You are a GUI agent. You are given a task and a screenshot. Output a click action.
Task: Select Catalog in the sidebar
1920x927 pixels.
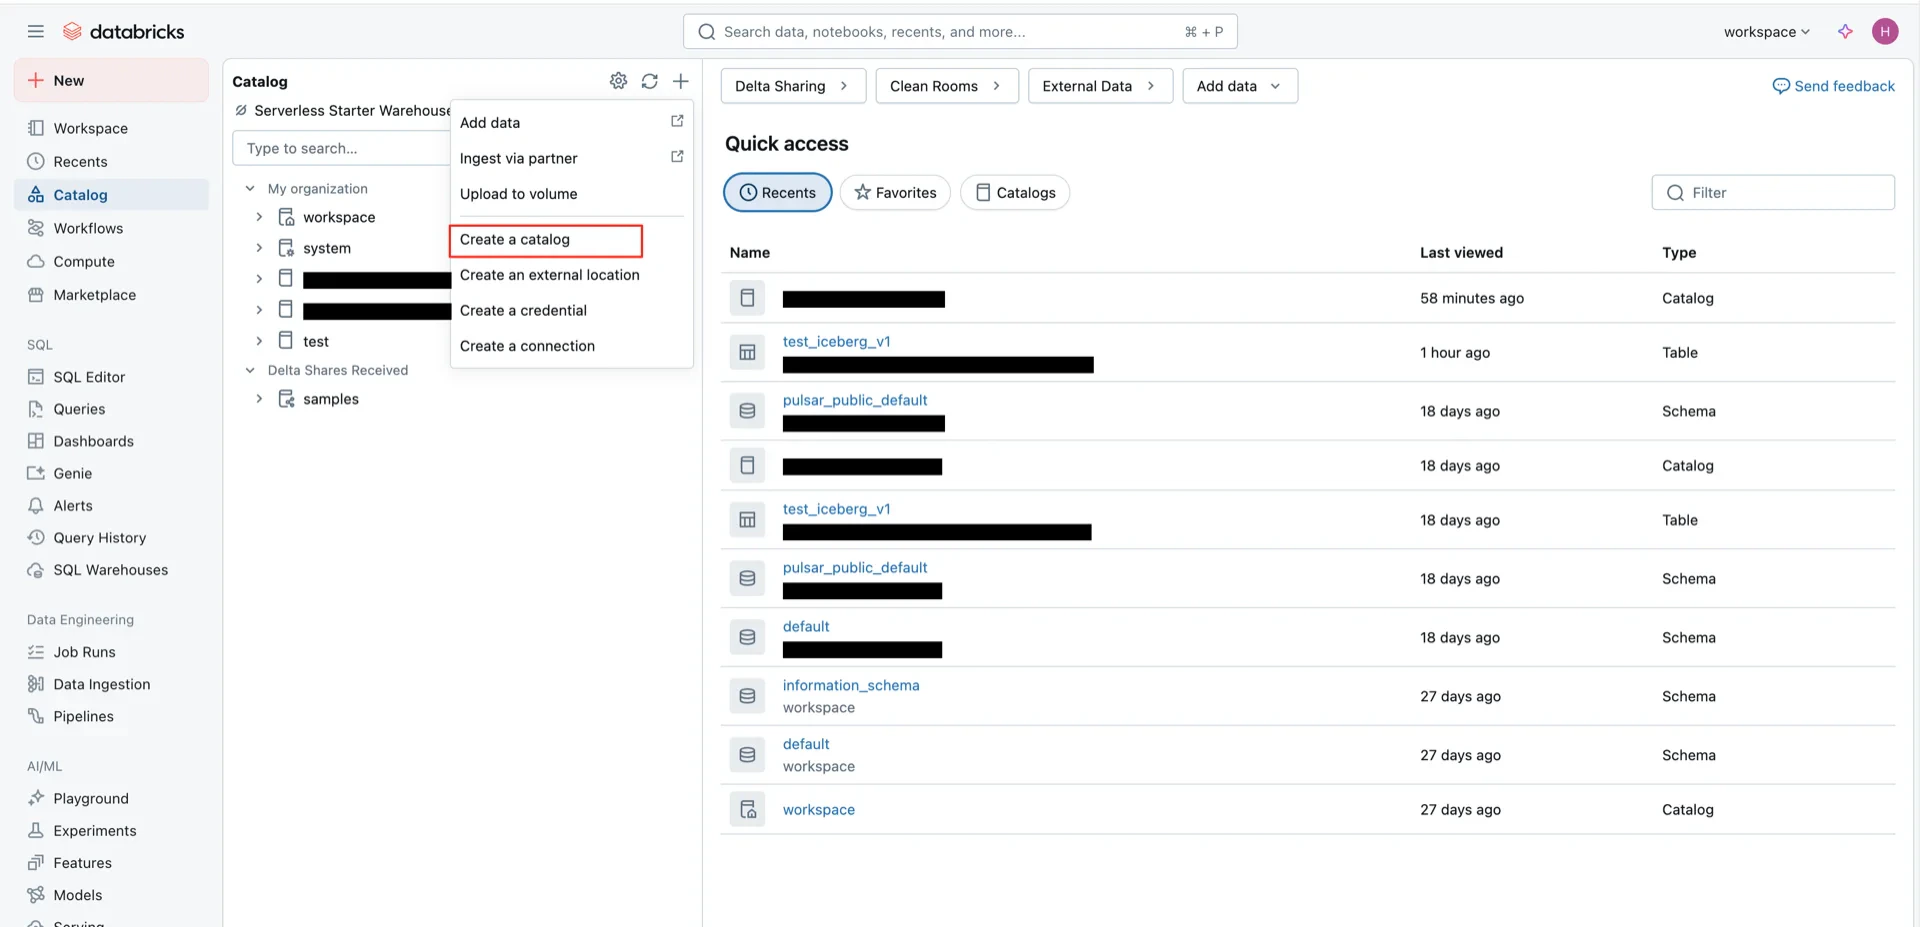click(111, 195)
